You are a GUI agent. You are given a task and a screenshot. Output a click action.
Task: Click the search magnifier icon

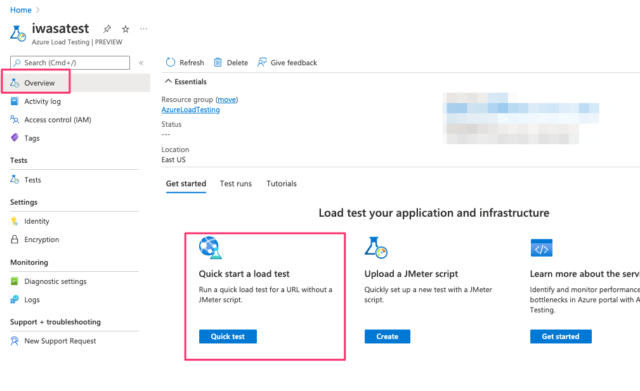coord(17,62)
